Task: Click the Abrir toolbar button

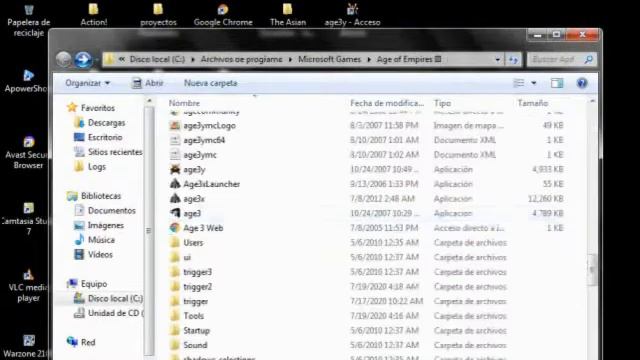Action: tap(148, 83)
